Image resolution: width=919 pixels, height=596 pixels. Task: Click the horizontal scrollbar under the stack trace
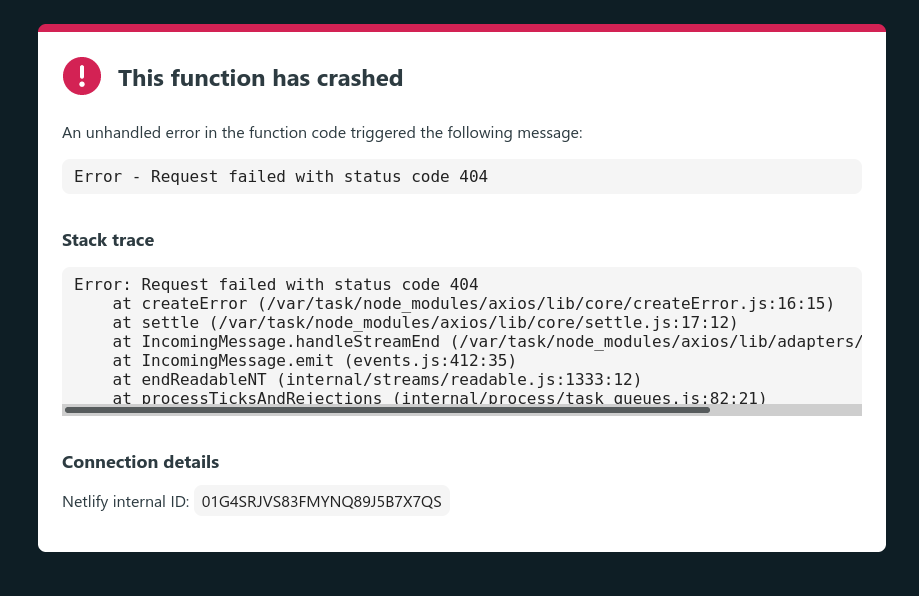pyautogui.click(x=460, y=409)
